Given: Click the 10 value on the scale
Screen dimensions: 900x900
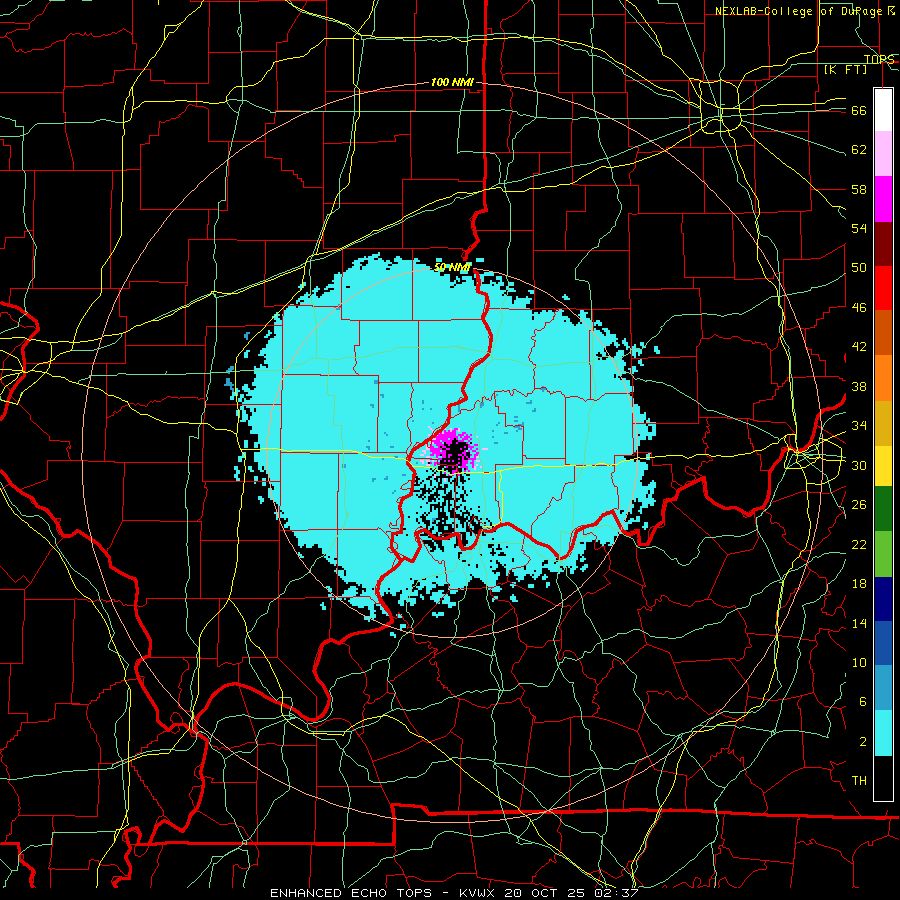Looking at the screenshot, I should point(859,663).
